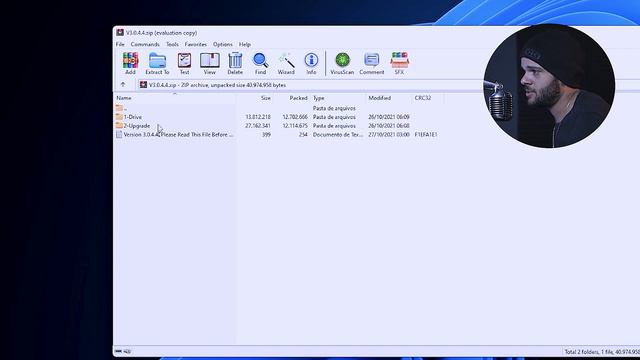Click the 2-Upgrade folder icon
640x360 pixels.
point(119,126)
